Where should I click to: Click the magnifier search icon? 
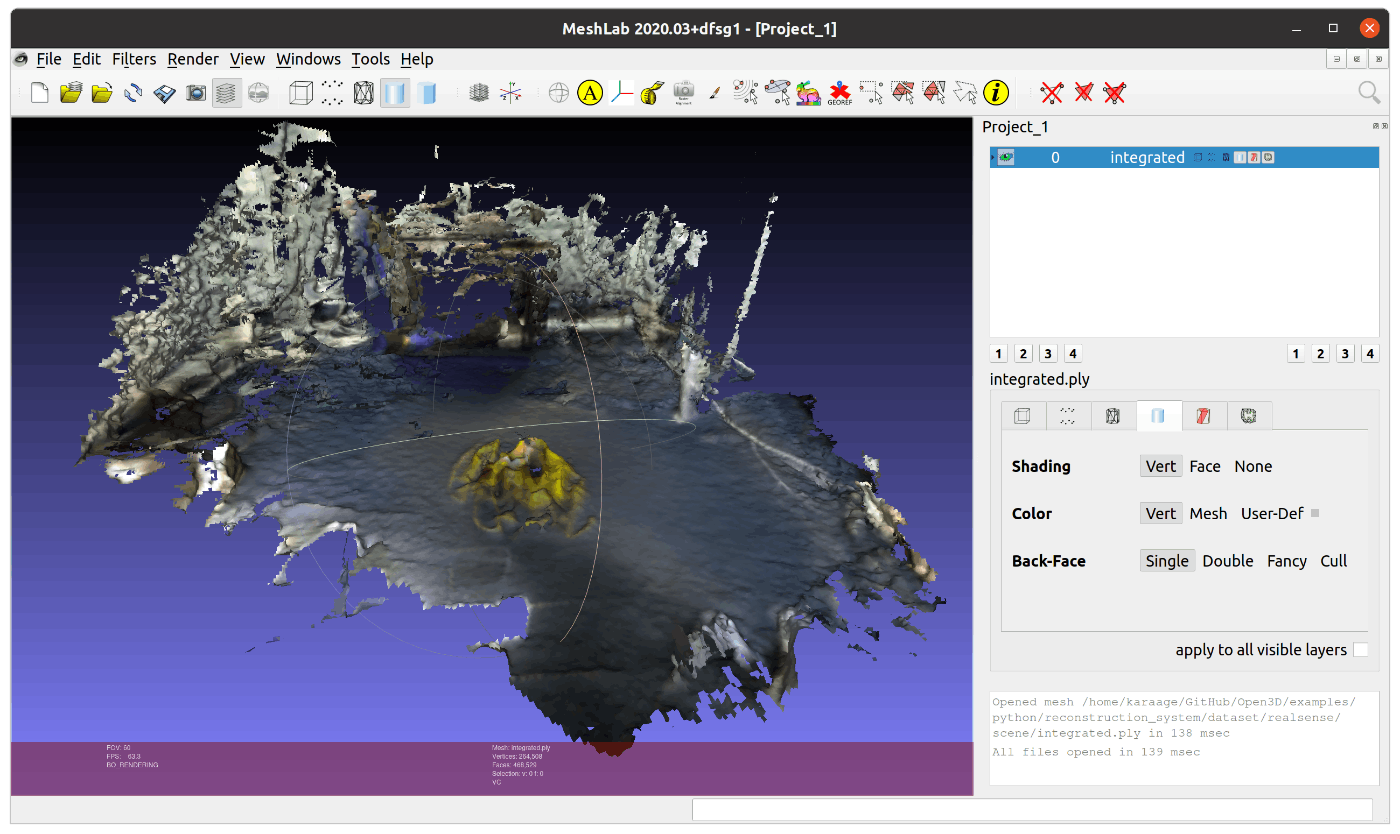coord(1369,93)
